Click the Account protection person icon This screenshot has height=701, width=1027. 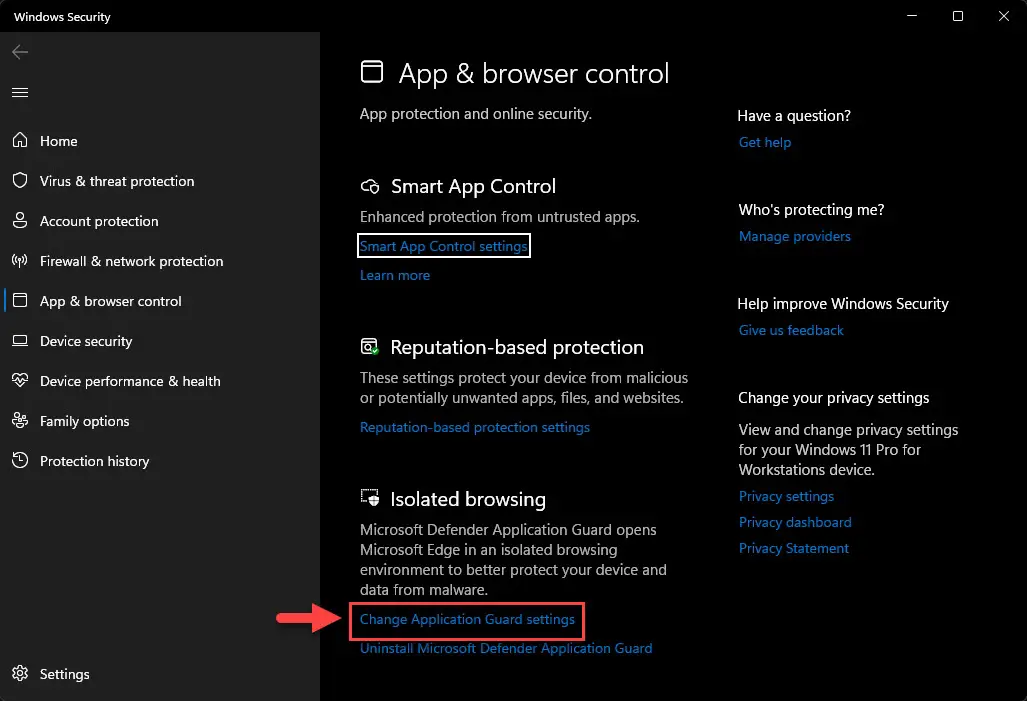(20, 220)
